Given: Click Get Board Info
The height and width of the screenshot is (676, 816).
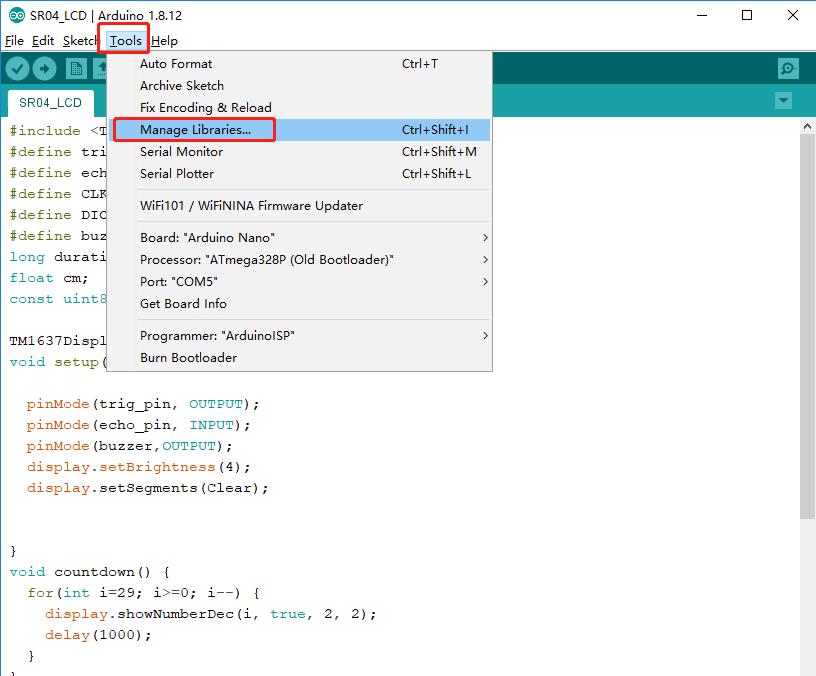Looking at the screenshot, I should [x=183, y=304].
